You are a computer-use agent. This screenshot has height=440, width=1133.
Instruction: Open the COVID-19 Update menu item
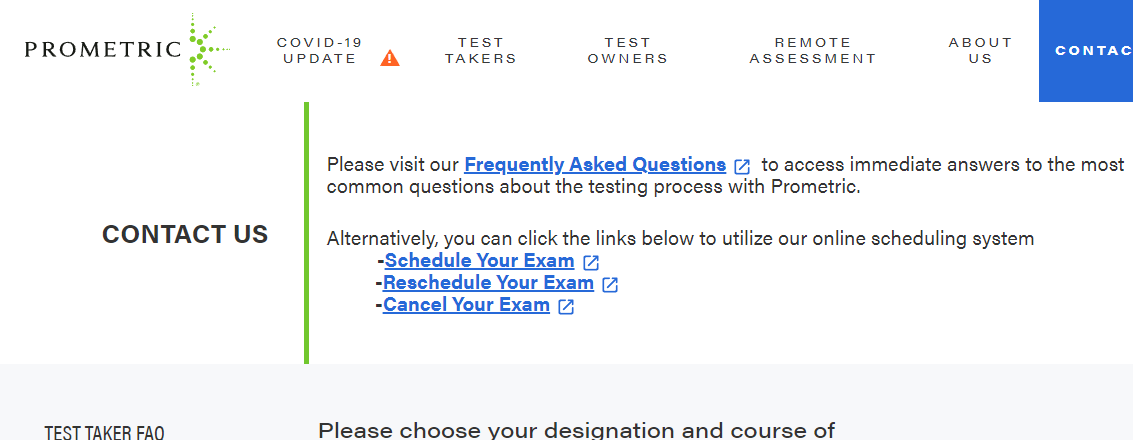[320, 51]
